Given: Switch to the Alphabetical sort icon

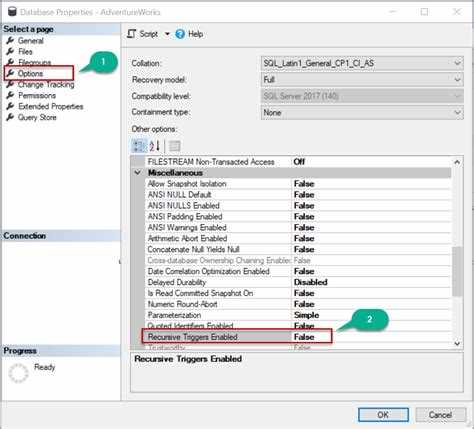Looking at the screenshot, I should point(154,146).
